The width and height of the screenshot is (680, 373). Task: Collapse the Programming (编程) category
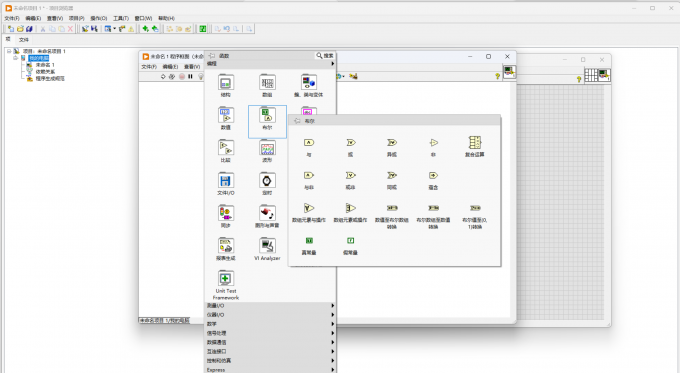tap(271, 64)
